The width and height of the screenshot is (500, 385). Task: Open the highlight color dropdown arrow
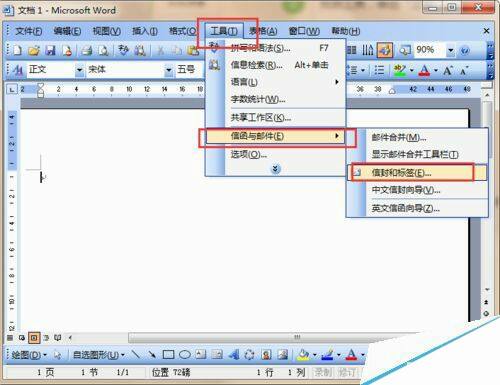(x=412, y=70)
